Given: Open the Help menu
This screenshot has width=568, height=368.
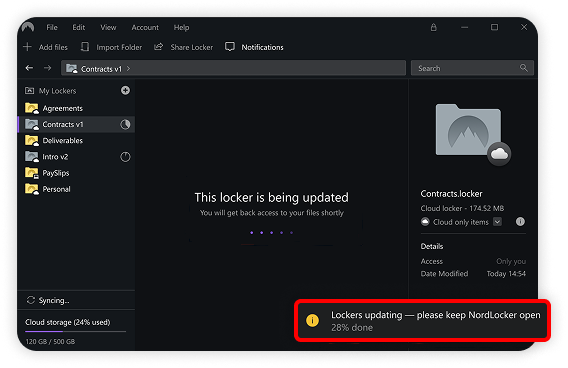Looking at the screenshot, I should point(181,28).
